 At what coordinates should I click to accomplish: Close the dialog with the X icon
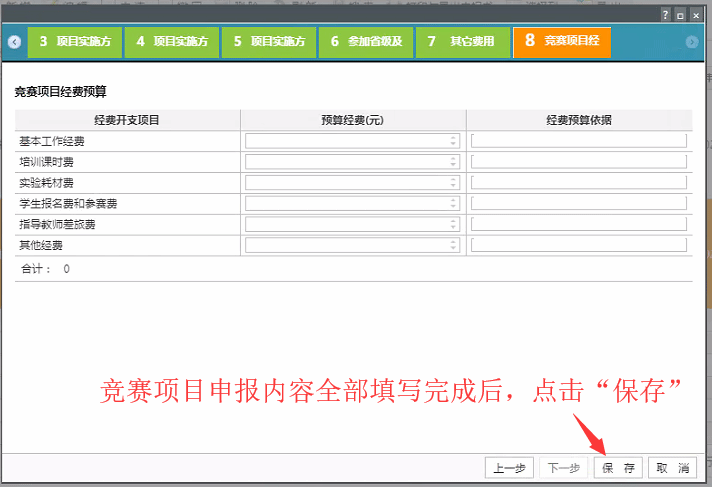695,16
